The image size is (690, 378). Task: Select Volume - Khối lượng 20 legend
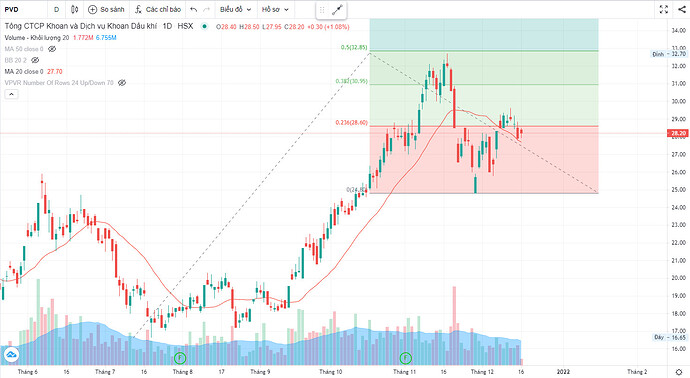point(37,38)
